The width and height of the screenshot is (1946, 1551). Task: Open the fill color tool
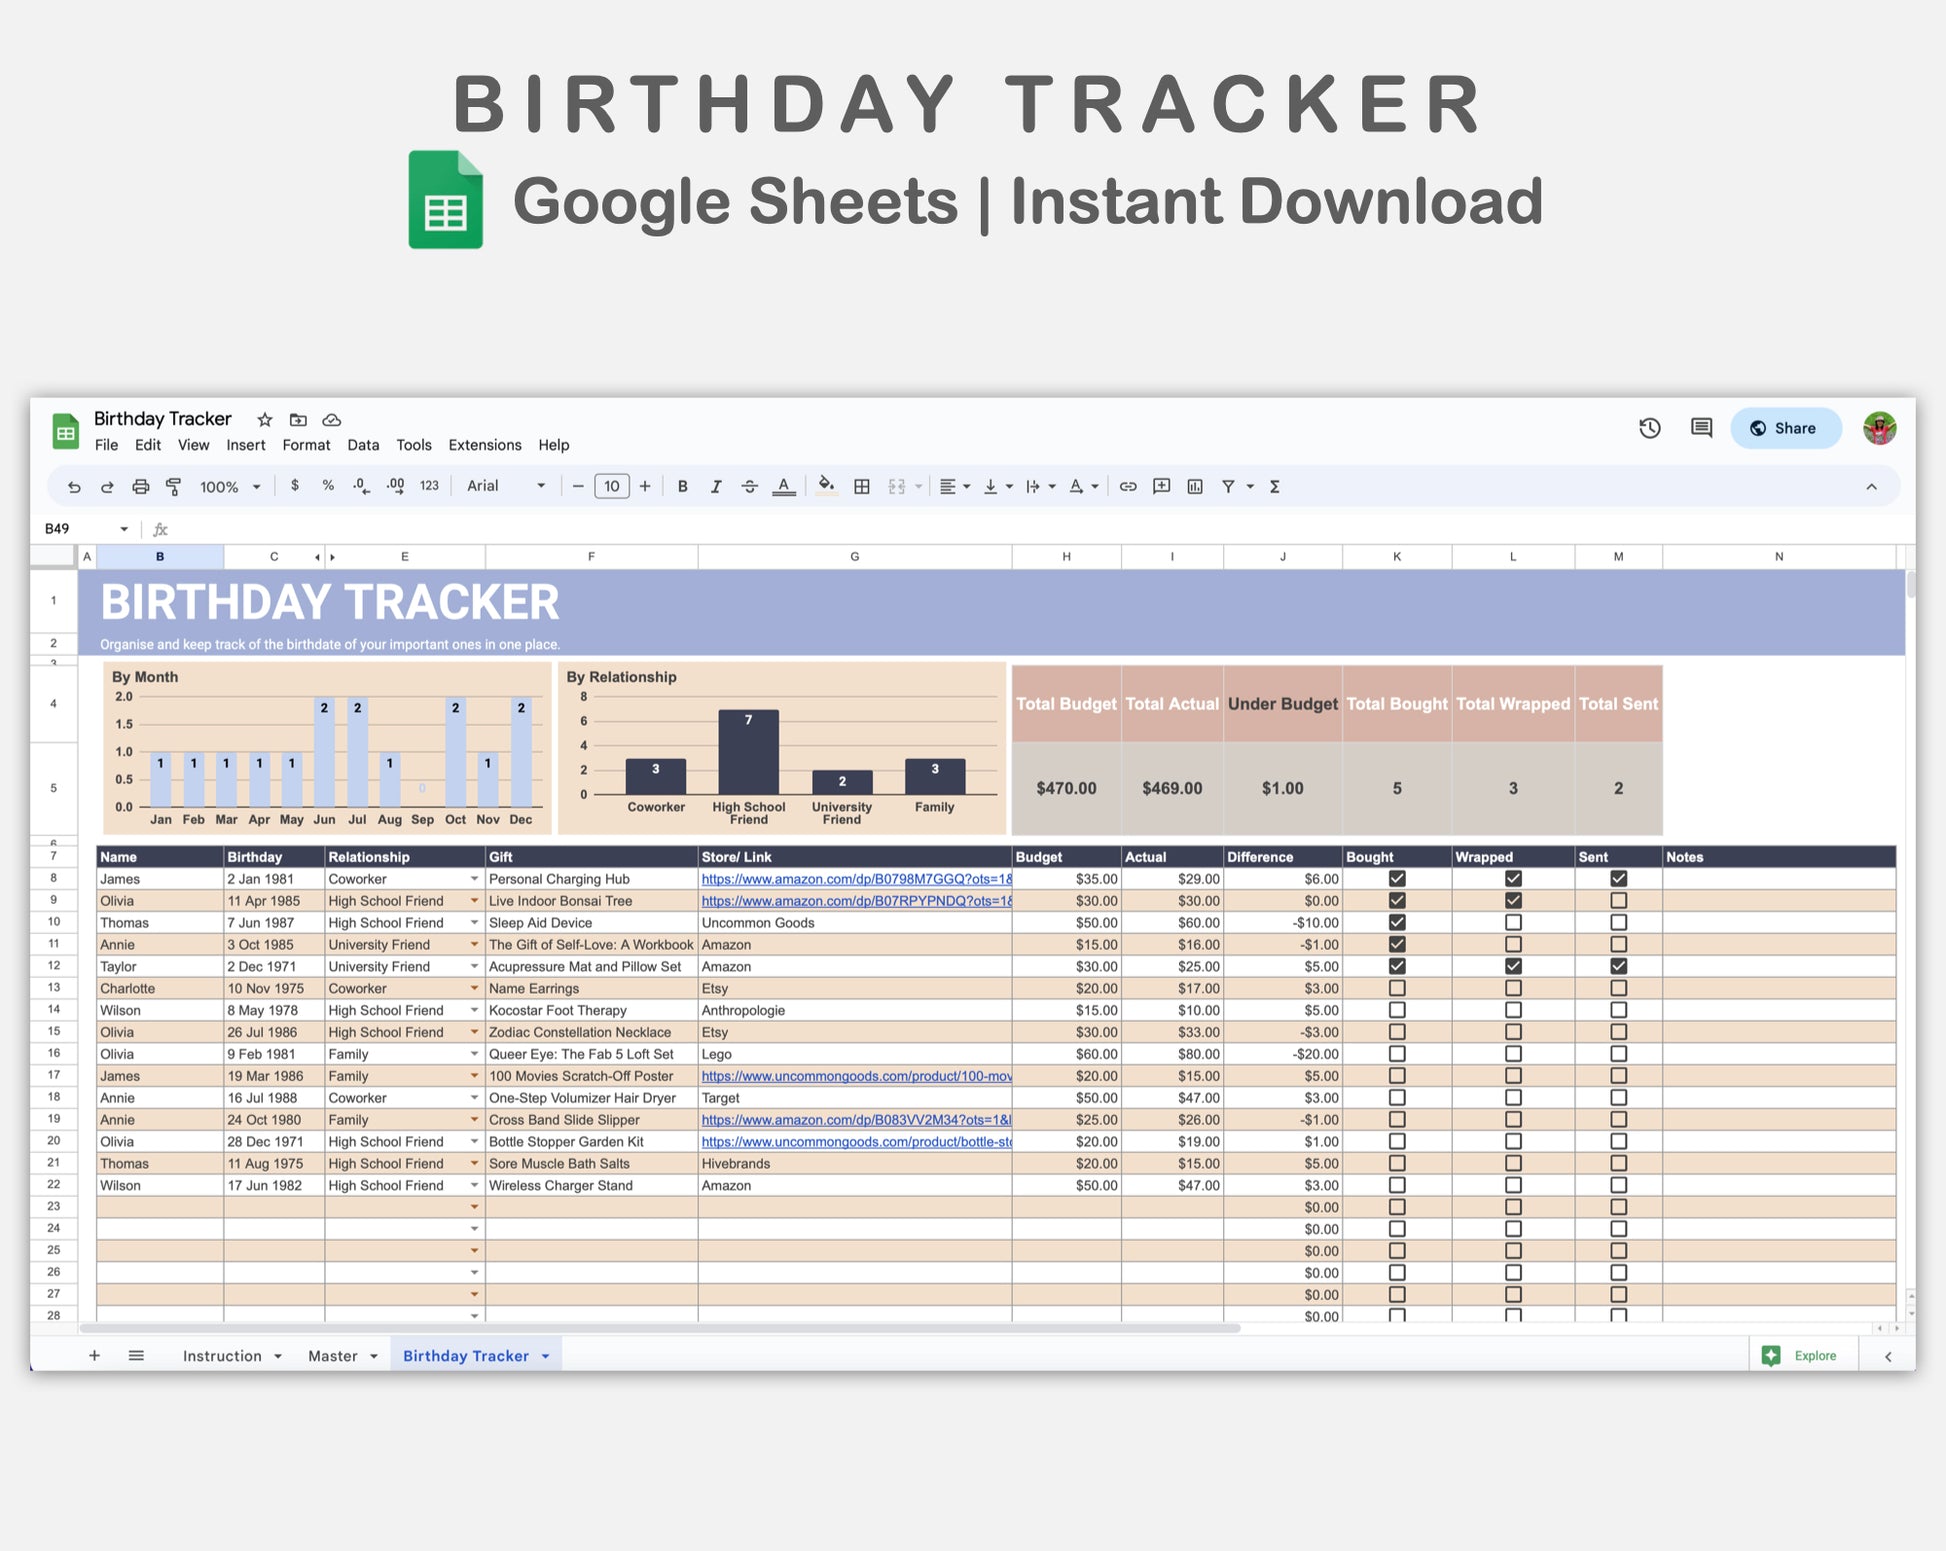point(826,487)
